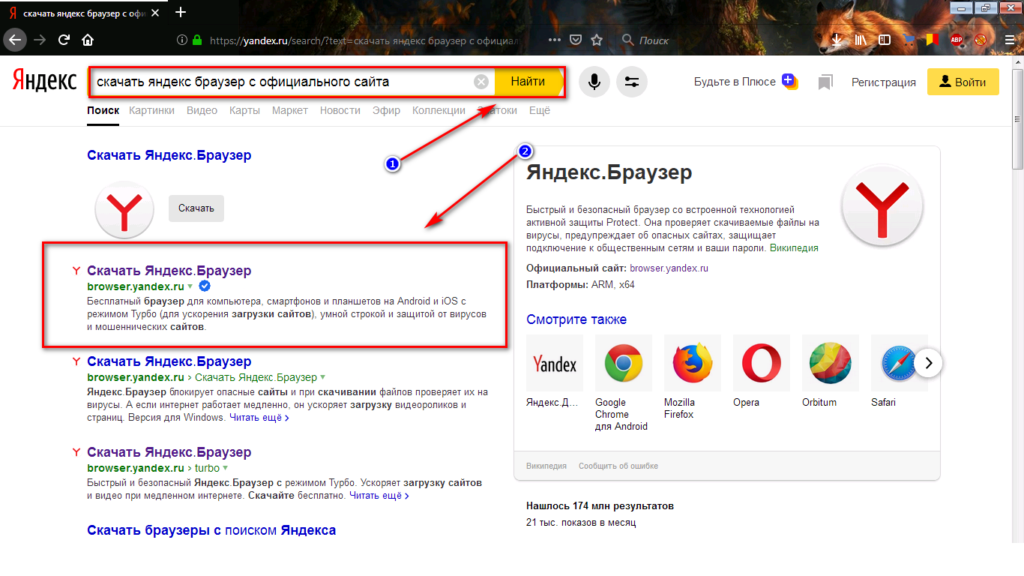This screenshot has height=576, width=1024.
Task: Click the verified checkmark beside browser.yandex.ru
Action: tap(204, 286)
